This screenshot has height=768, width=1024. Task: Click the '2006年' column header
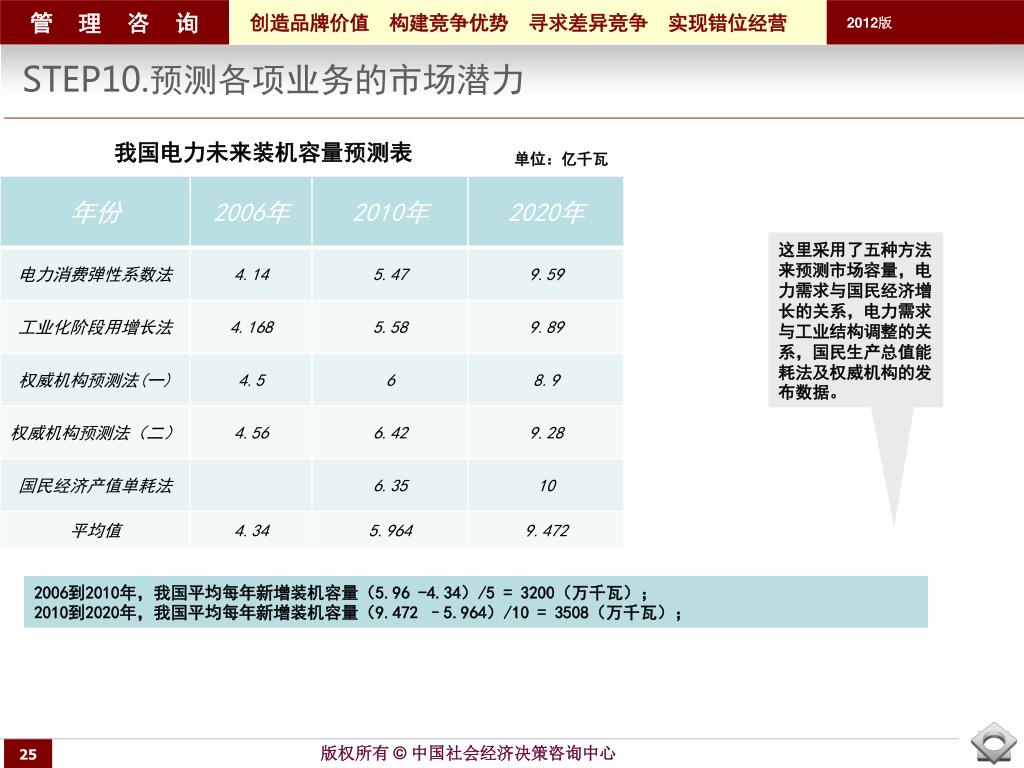[251, 212]
